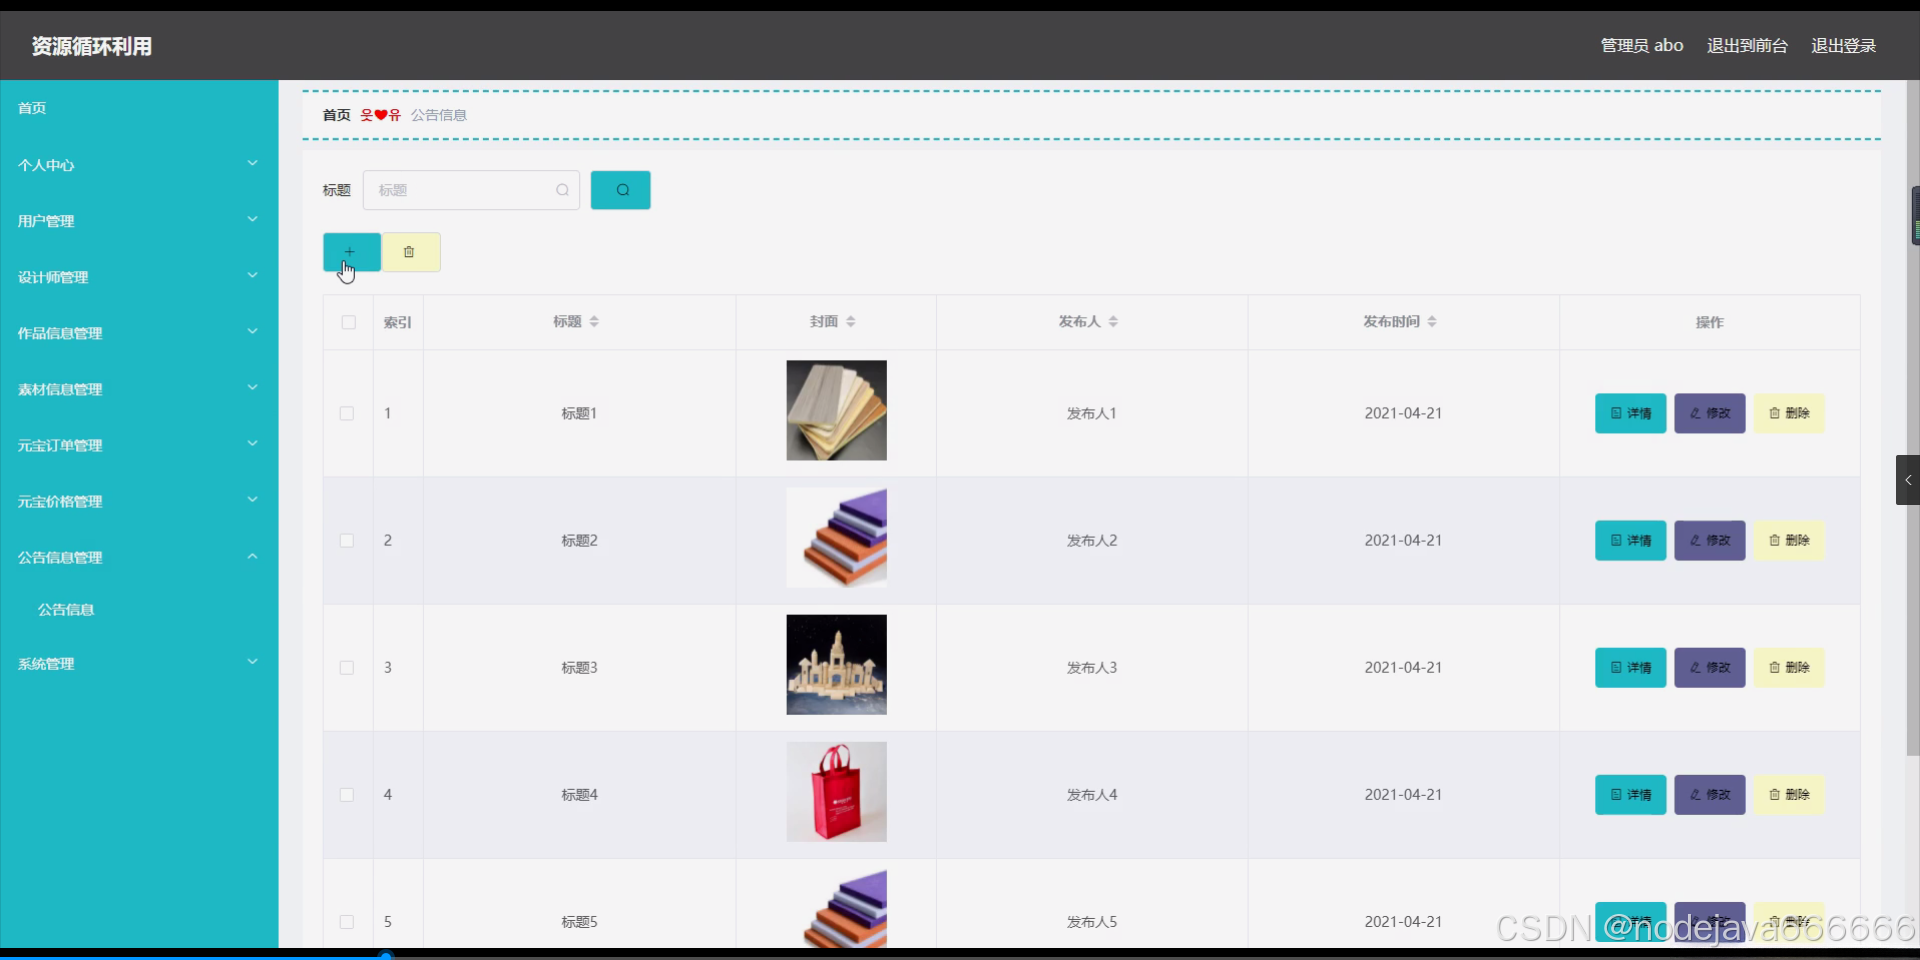Image resolution: width=1920 pixels, height=960 pixels.
Task: Click 修改 for row 标题2
Action: coord(1710,540)
